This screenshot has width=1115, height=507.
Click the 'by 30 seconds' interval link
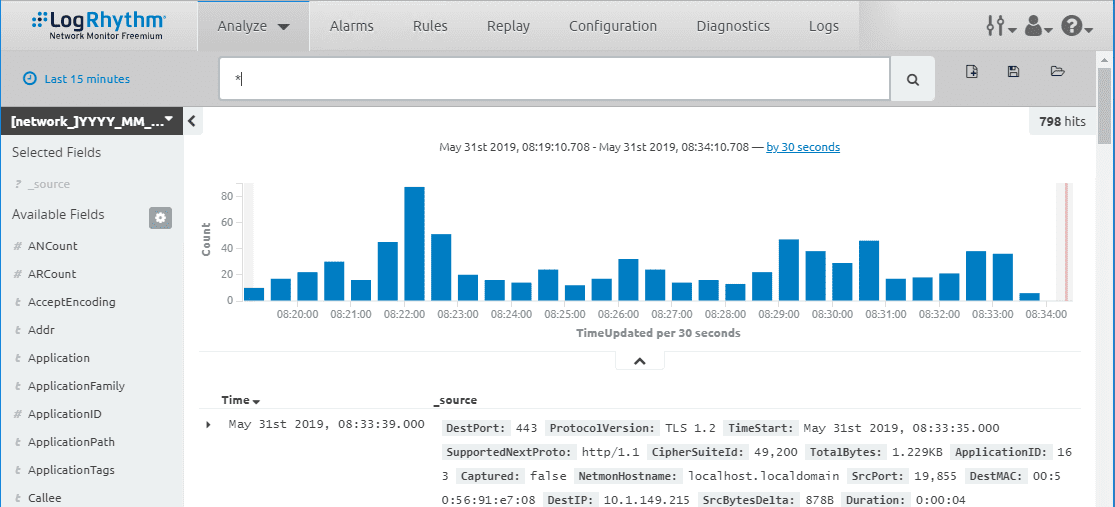coord(803,147)
